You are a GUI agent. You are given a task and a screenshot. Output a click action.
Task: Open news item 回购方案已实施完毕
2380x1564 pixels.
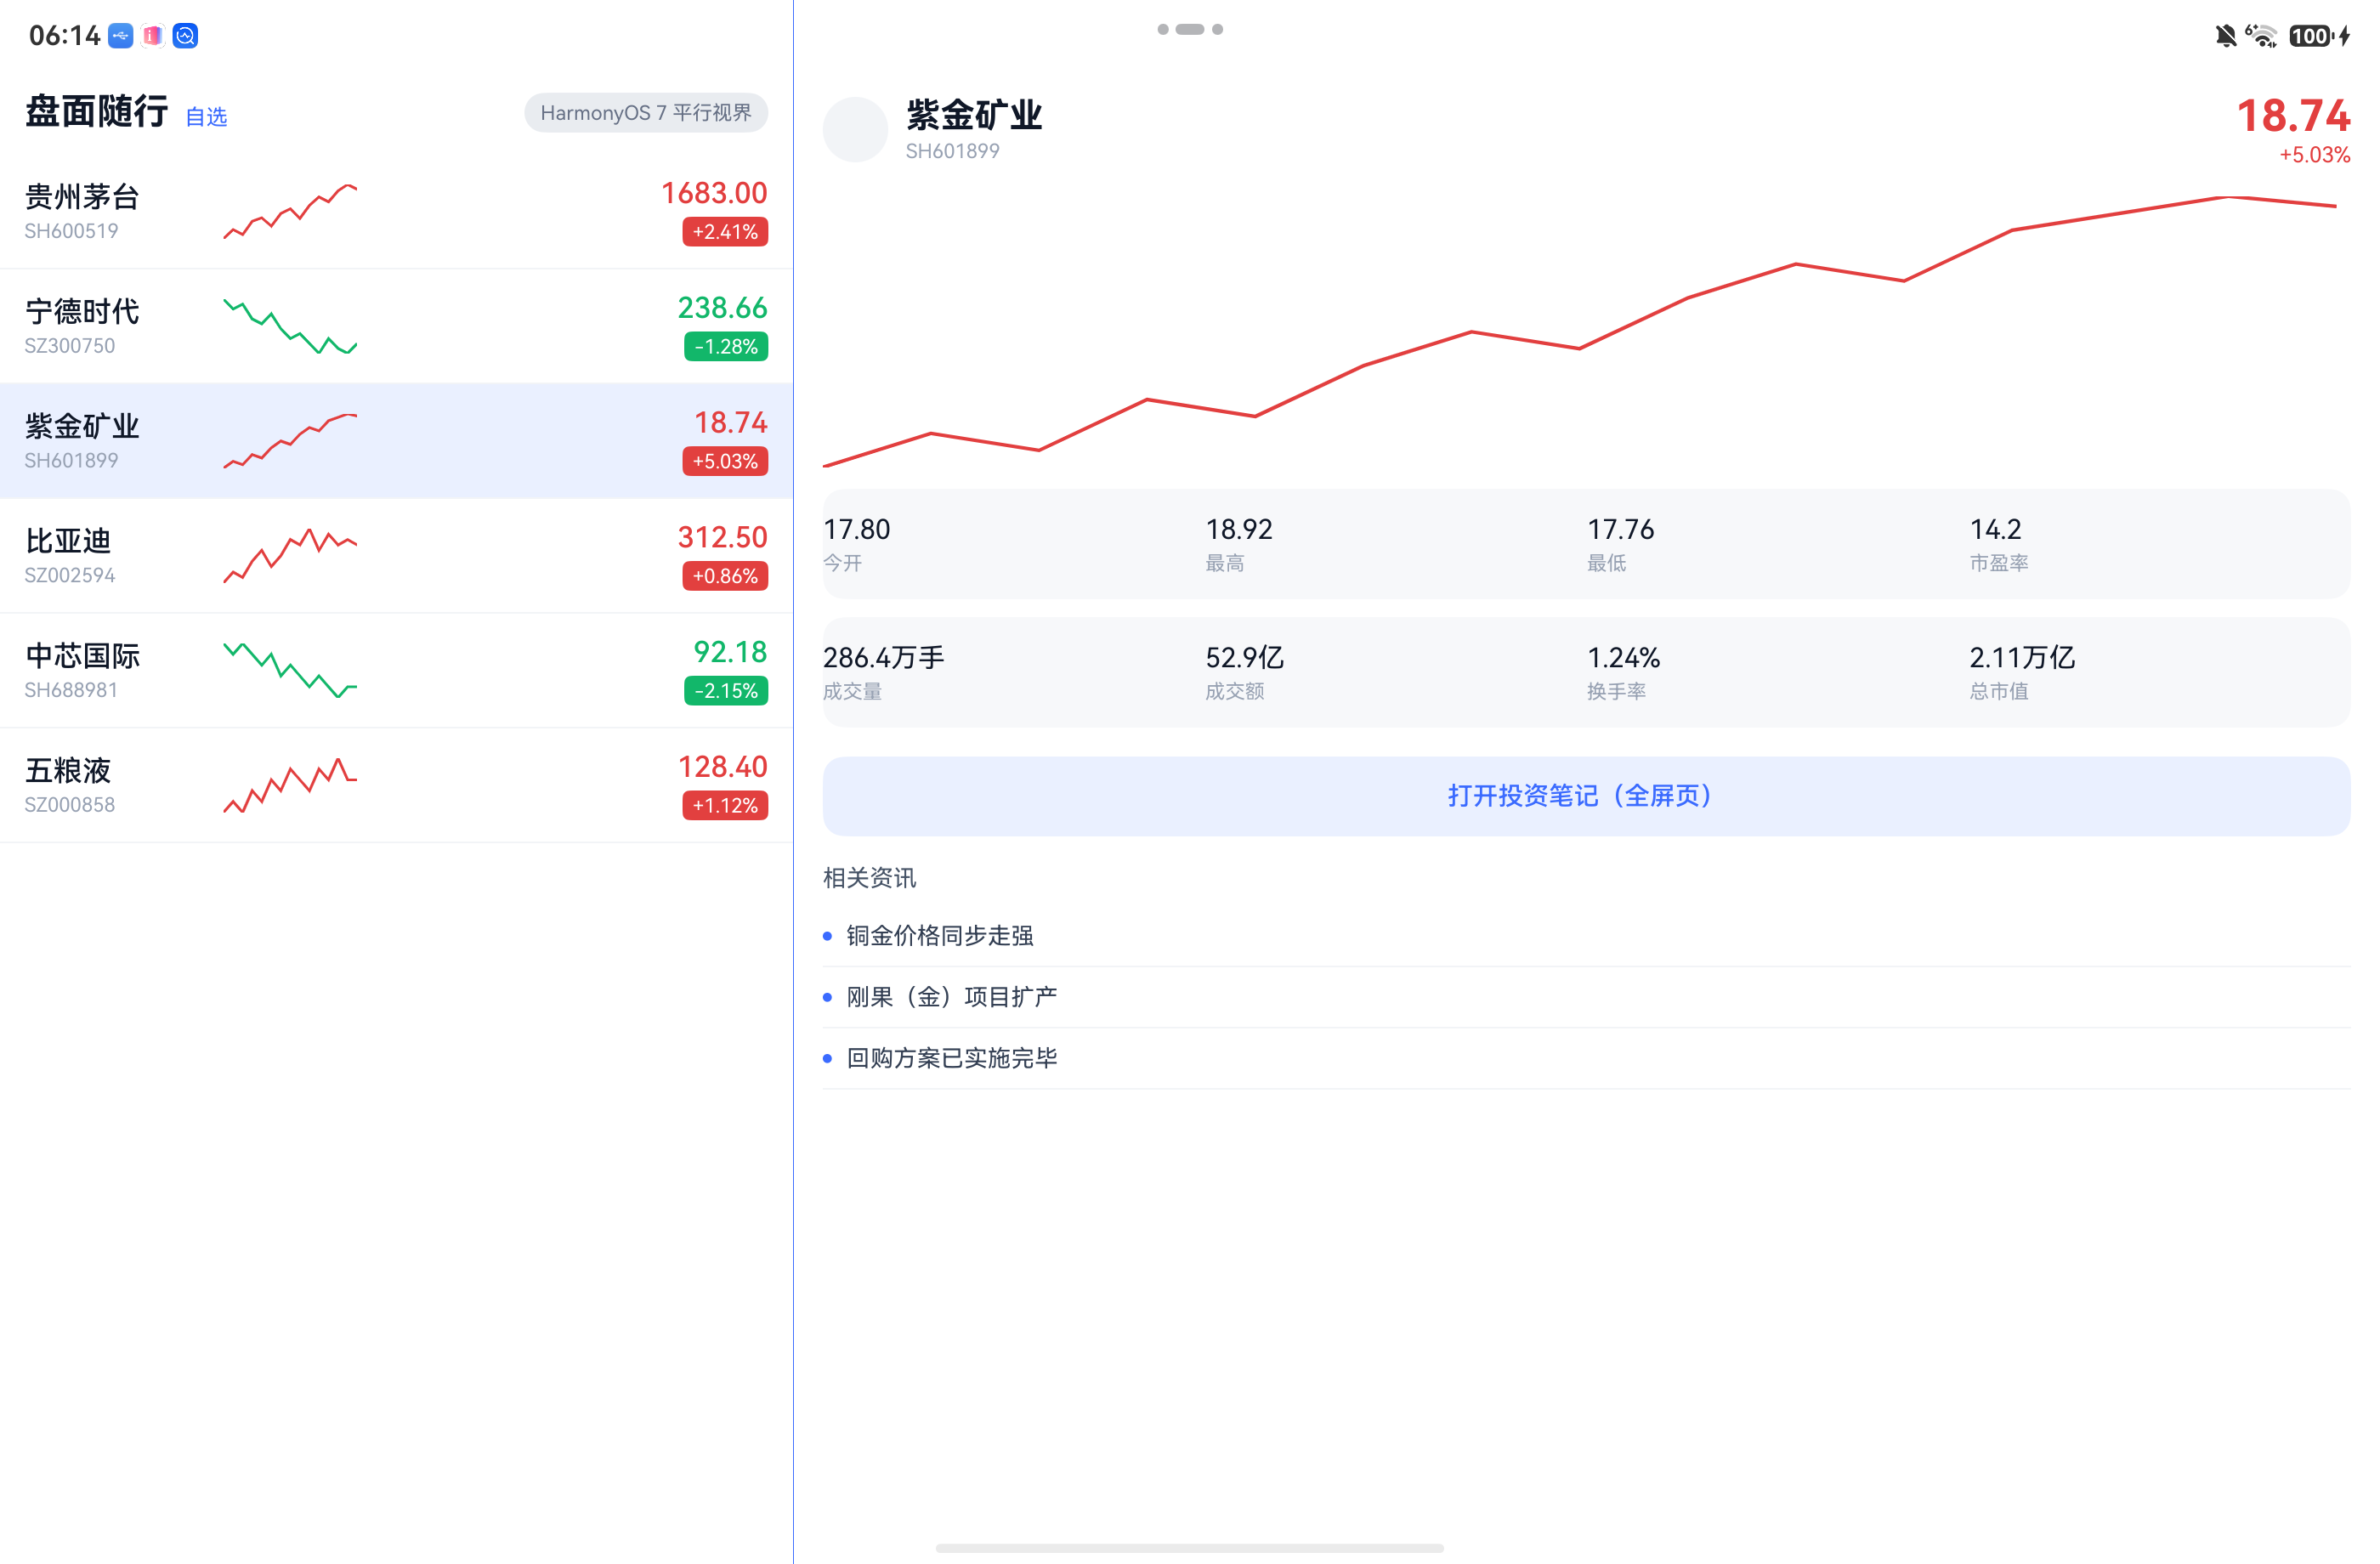click(x=1586, y=1058)
